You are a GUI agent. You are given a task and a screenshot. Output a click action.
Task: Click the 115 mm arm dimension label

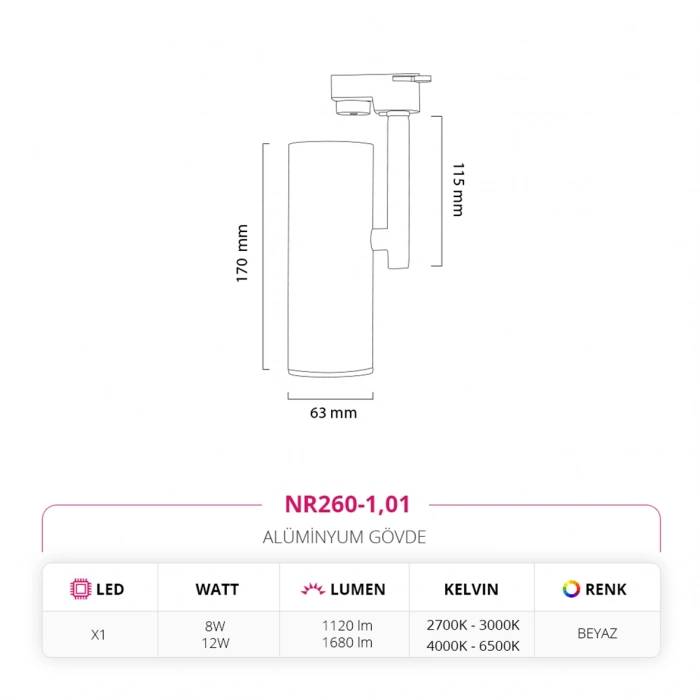[x=458, y=190]
